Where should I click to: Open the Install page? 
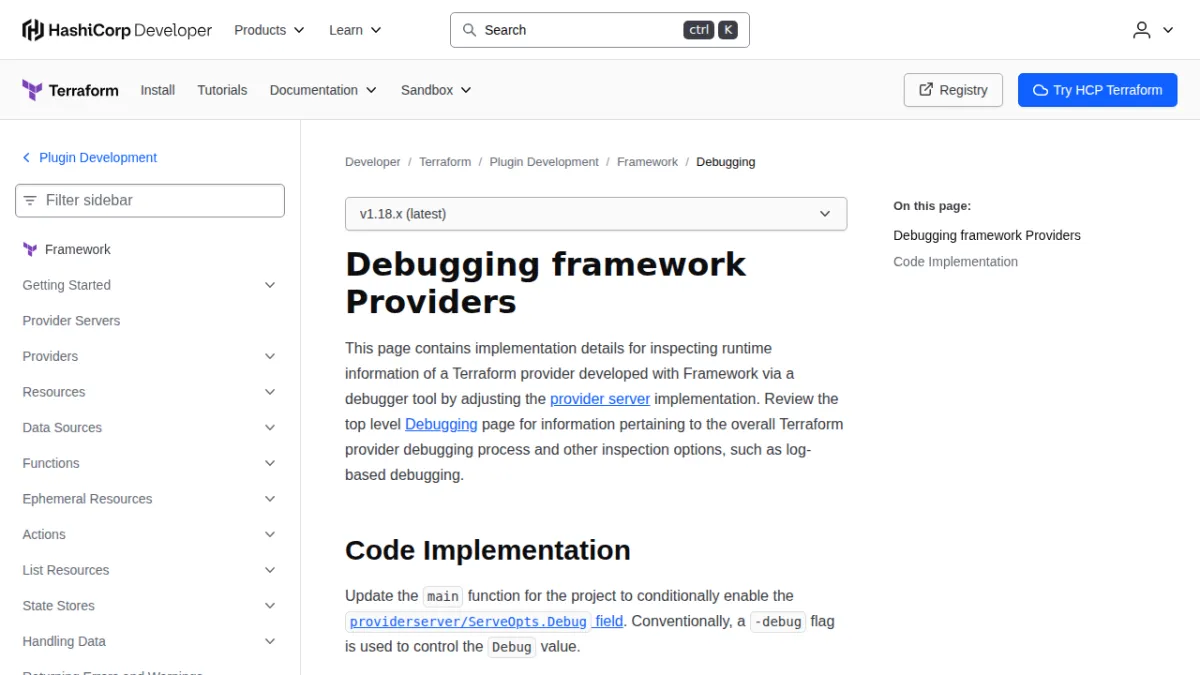pyautogui.click(x=158, y=90)
